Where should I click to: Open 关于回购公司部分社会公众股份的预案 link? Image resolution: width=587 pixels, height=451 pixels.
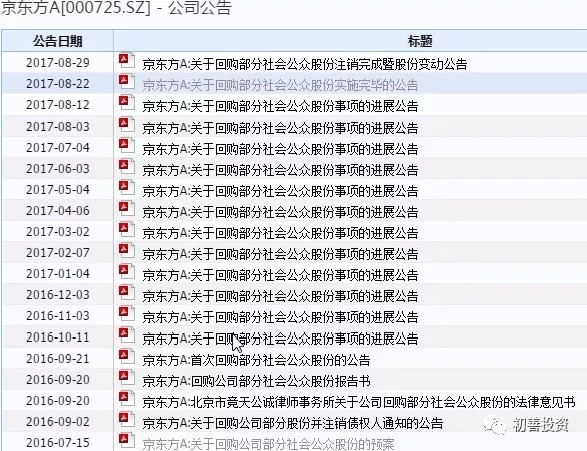pyautogui.click(x=268, y=444)
